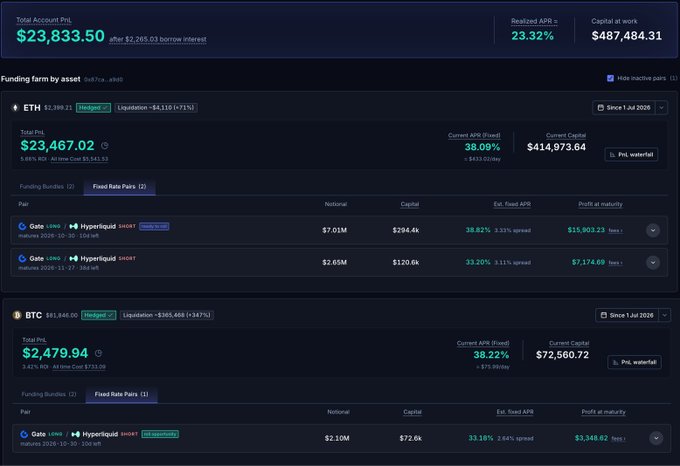This screenshot has width=680, height=466.
Task: Click Capital column header in ETH table
Action: (410, 204)
